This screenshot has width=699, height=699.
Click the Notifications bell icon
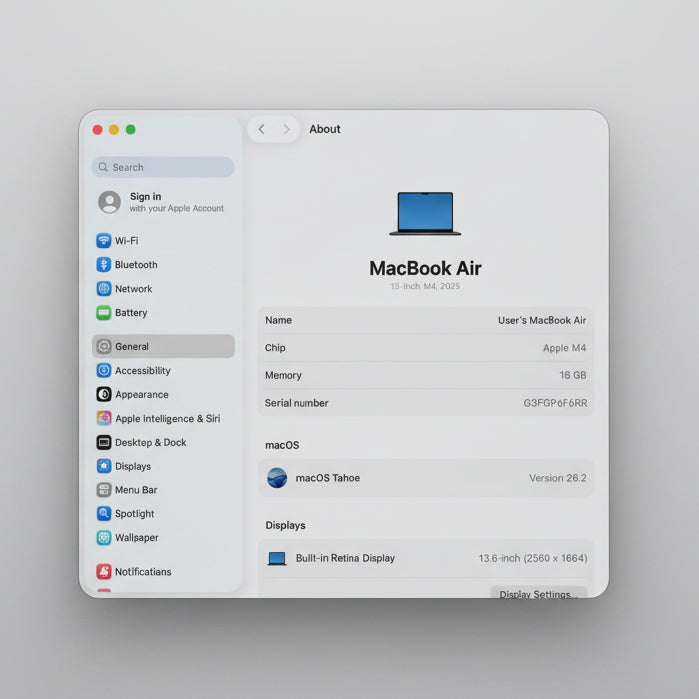(103, 572)
